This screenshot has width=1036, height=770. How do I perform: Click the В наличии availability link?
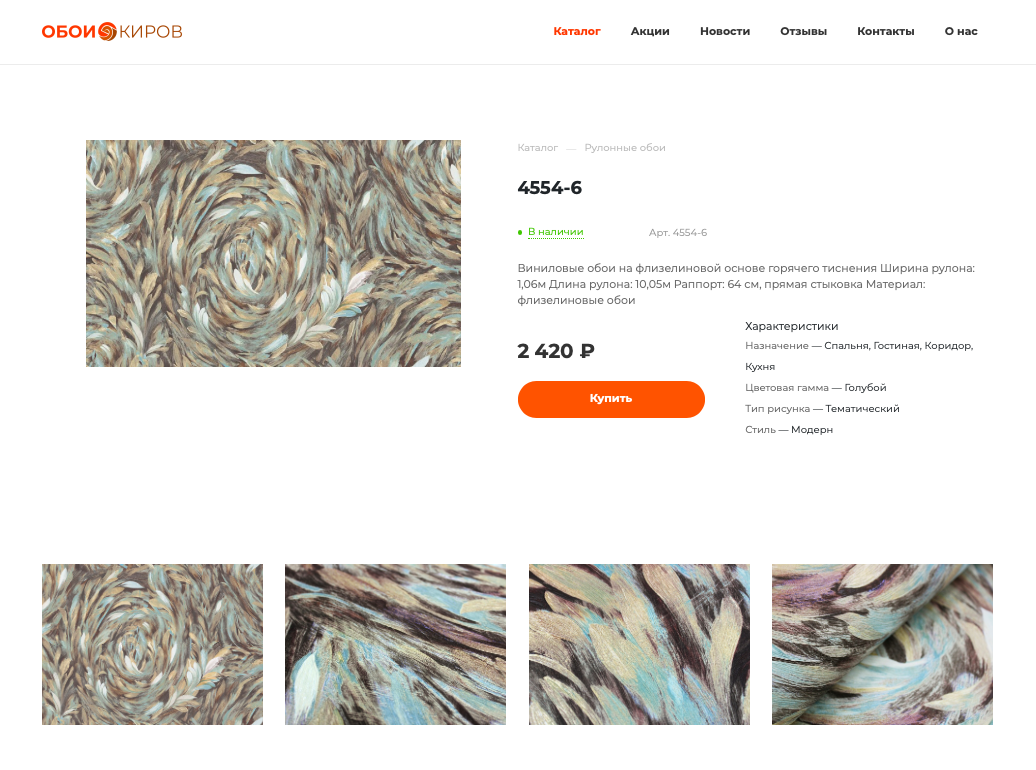pos(556,232)
